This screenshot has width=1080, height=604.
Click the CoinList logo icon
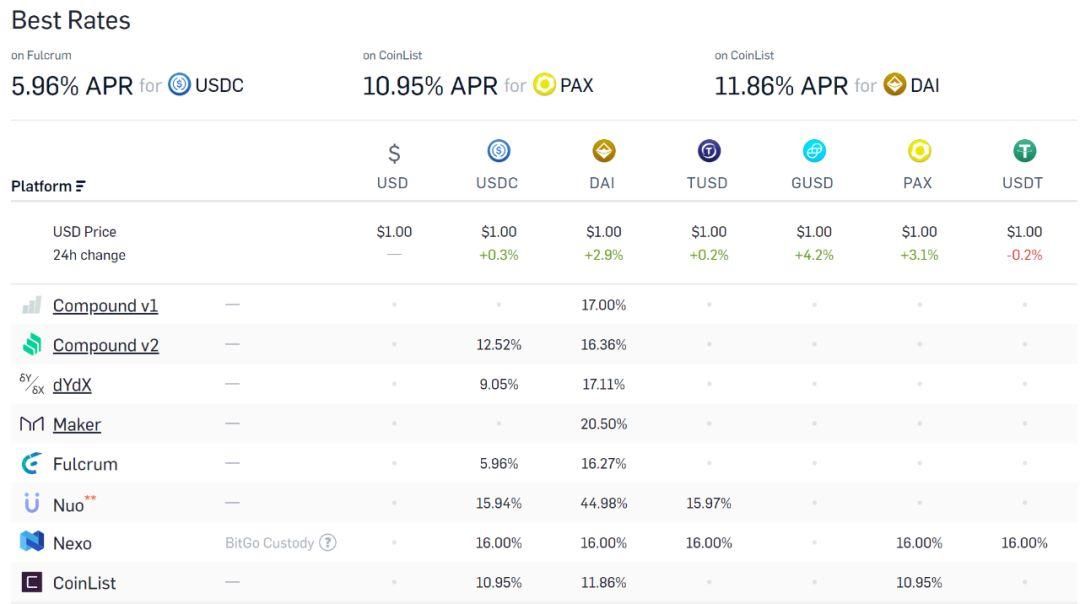[x=32, y=582]
